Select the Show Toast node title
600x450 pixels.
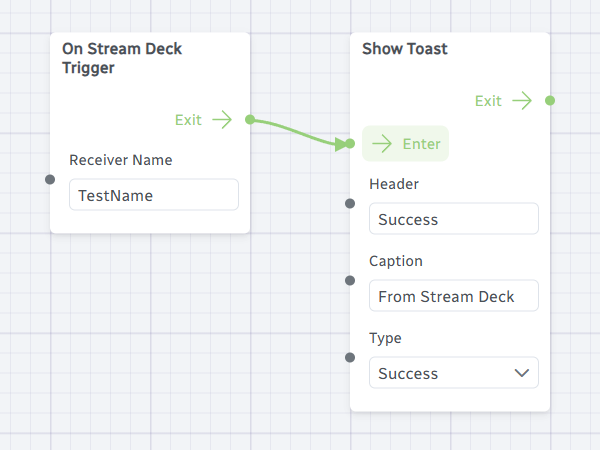coord(405,48)
